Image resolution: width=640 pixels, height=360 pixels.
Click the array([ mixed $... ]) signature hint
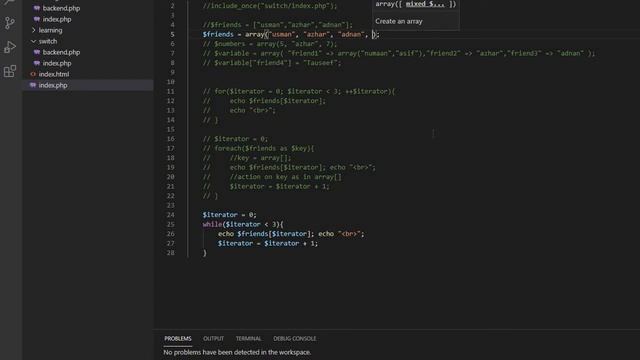tap(416, 4)
